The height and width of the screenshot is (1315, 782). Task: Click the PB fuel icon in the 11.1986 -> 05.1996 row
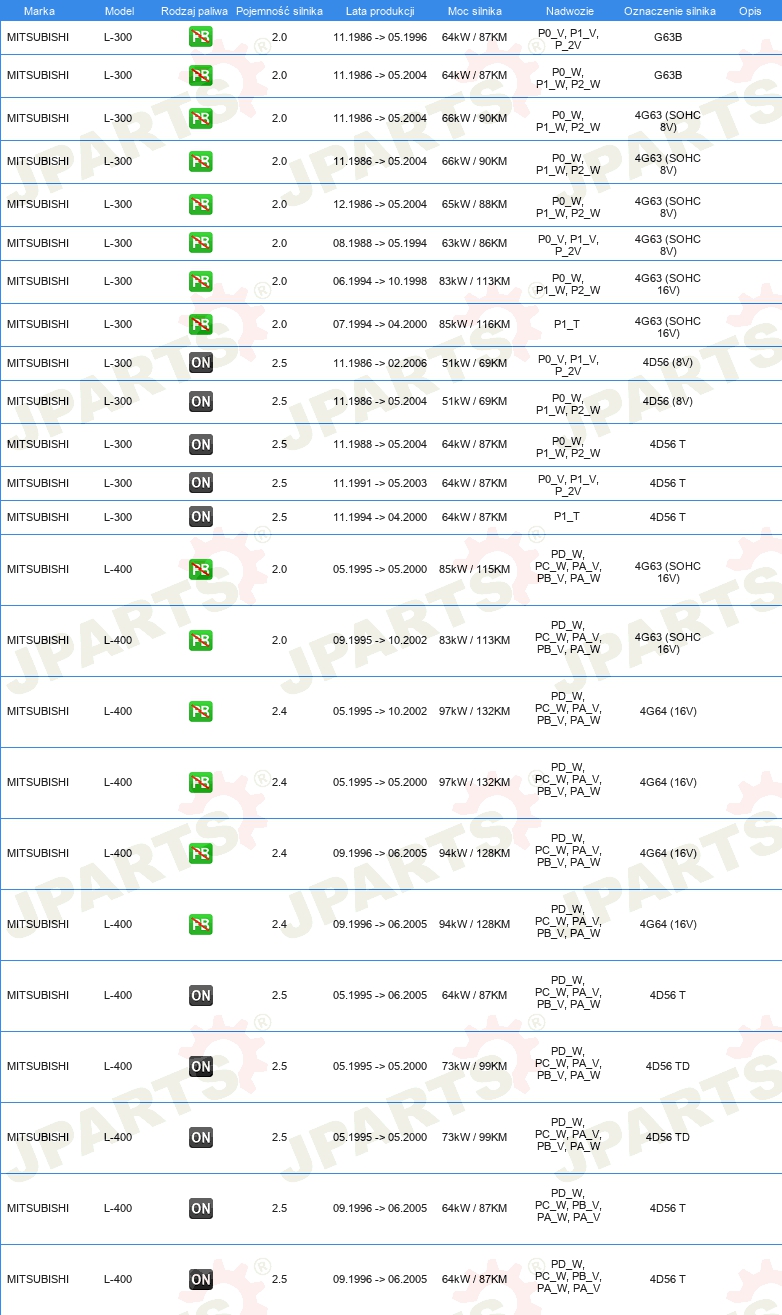coord(200,37)
